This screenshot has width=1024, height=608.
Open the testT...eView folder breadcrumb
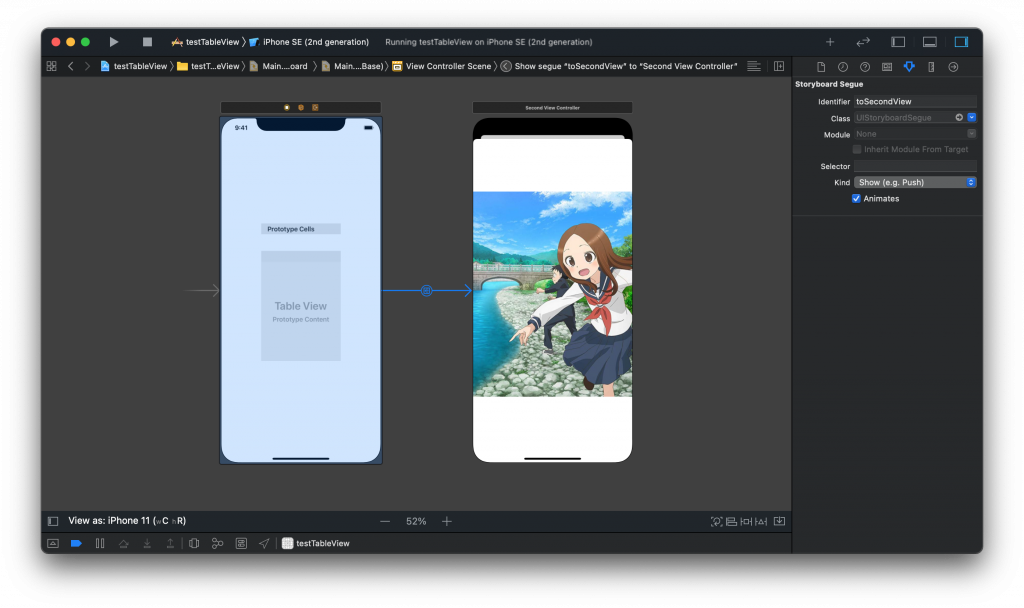click(x=208, y=66)
